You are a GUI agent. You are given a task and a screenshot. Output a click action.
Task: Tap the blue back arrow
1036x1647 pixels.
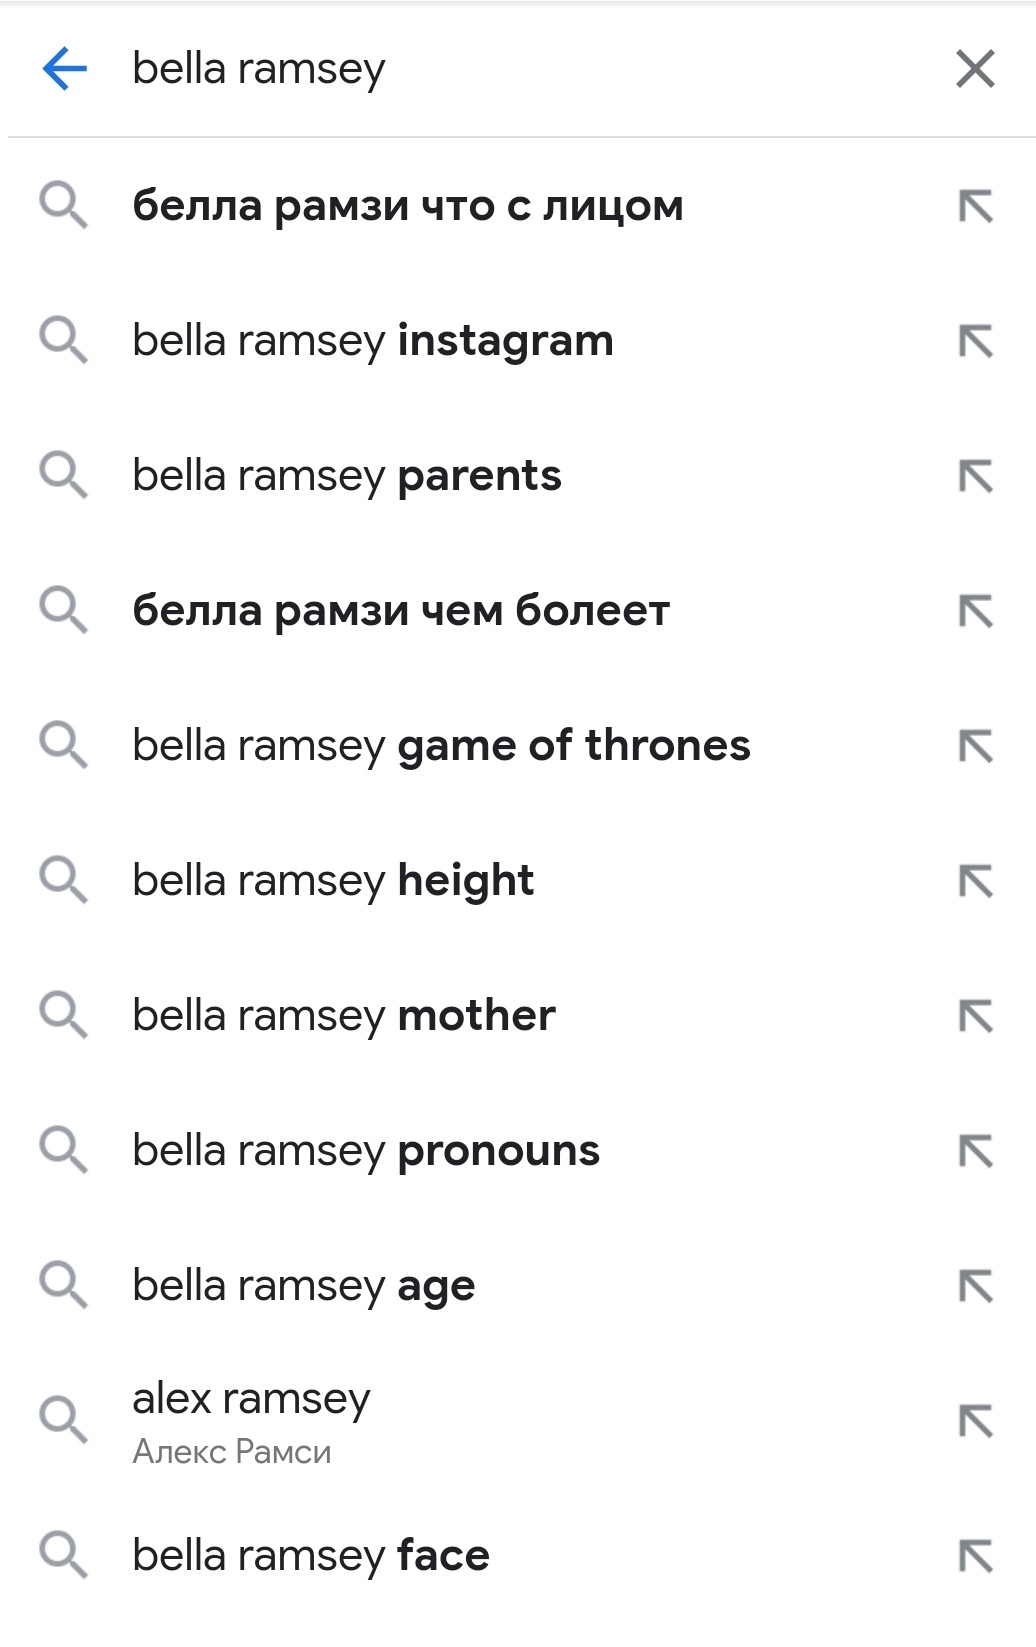tap(65, 69)
